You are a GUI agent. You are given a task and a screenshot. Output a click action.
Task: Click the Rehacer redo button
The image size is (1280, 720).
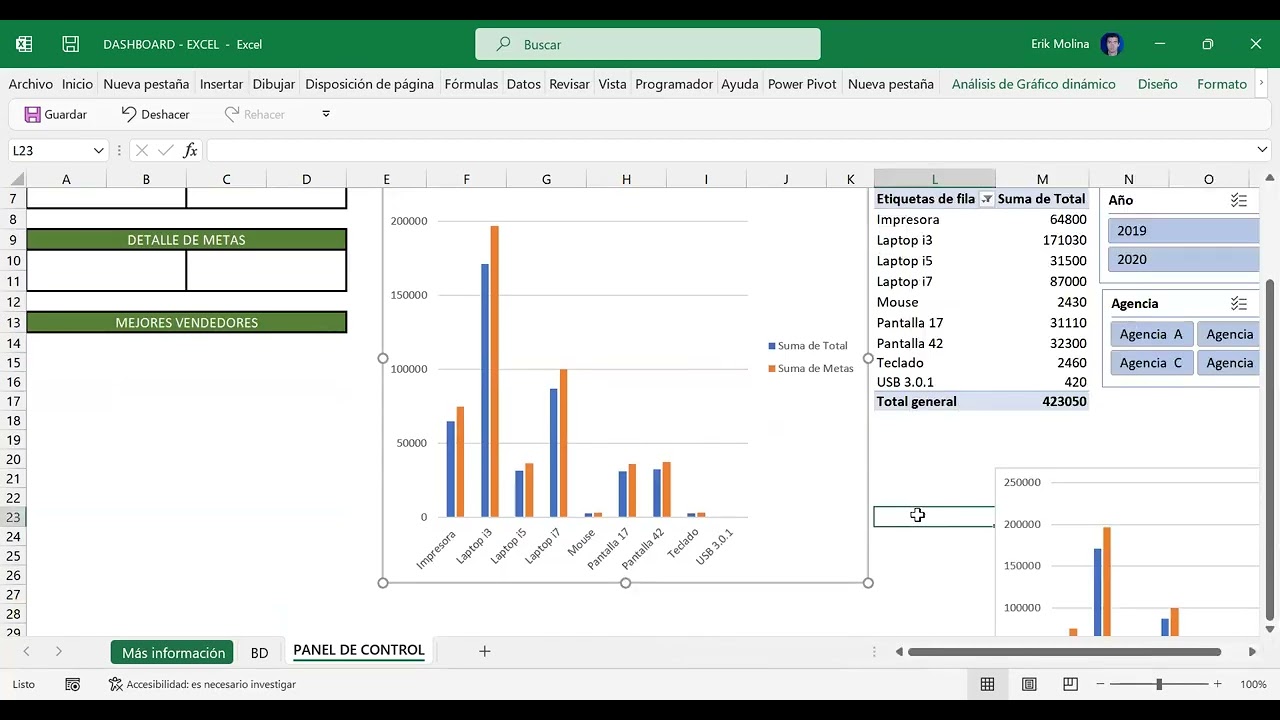(x=255, y=114)
